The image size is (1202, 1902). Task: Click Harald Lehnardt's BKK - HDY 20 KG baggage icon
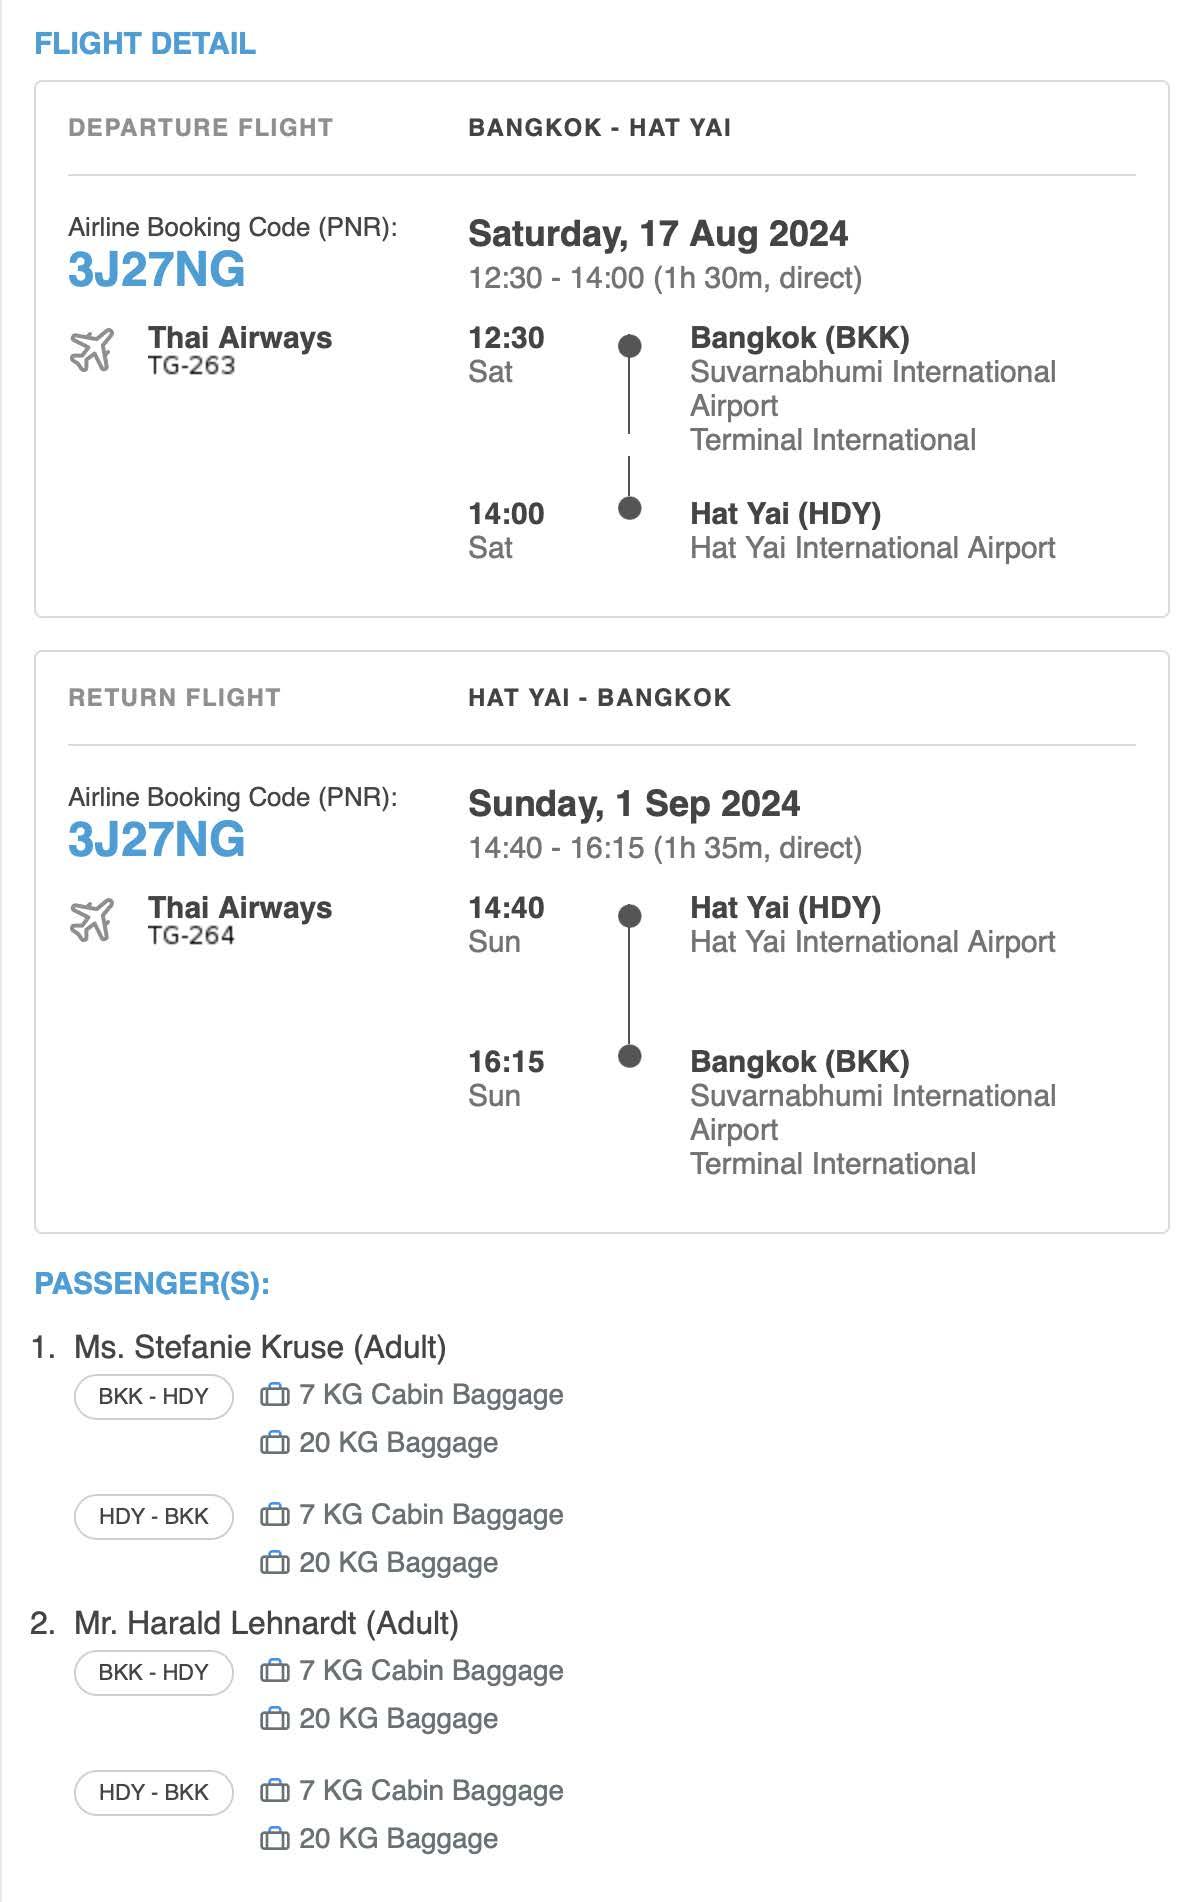(275, 1719)
